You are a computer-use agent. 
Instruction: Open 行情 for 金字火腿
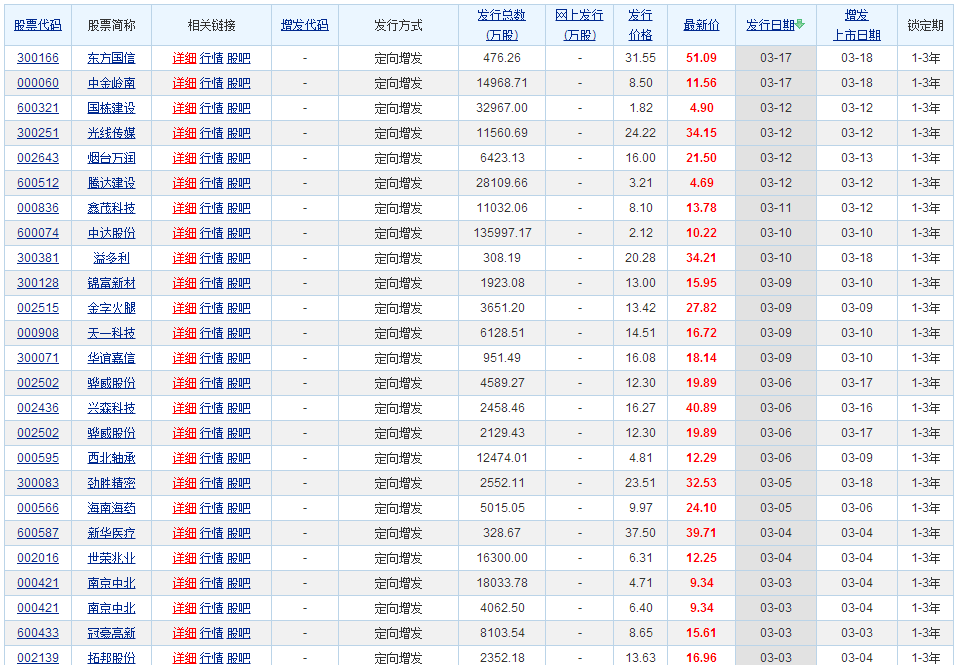tap(211, 308)
